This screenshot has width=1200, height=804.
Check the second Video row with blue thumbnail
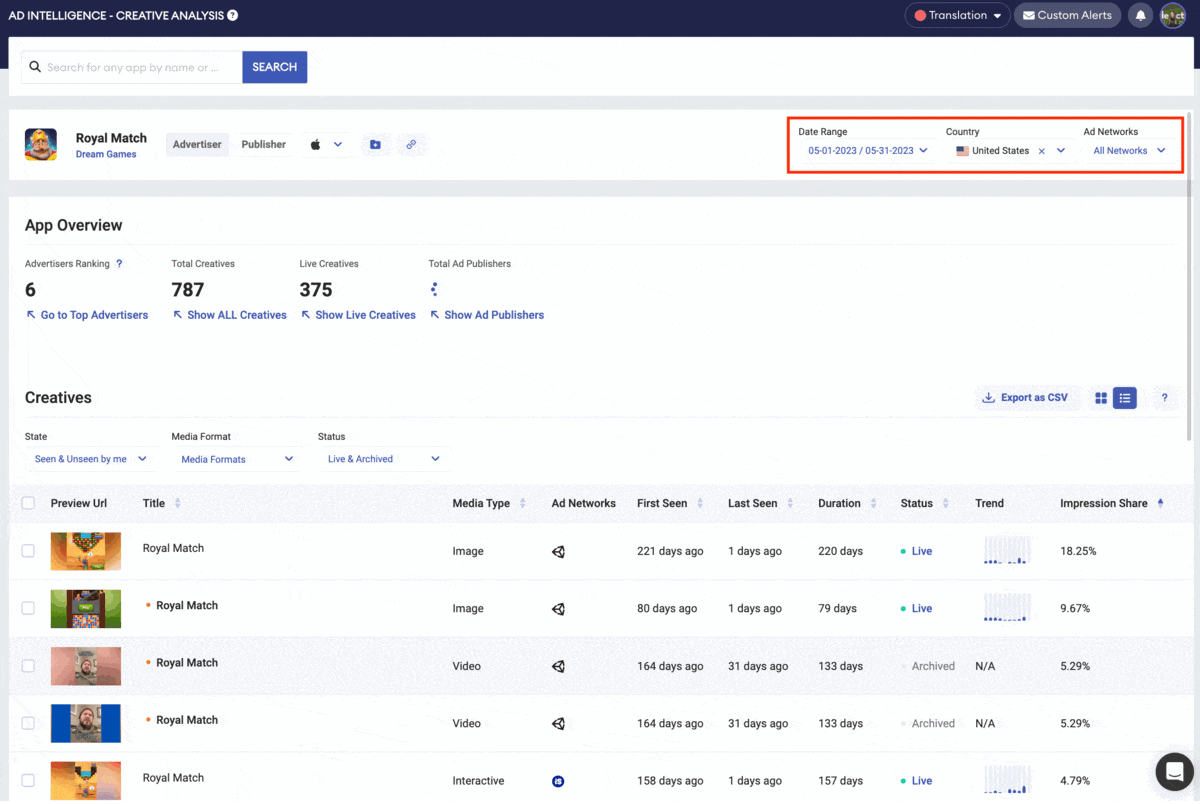(28, 723)
